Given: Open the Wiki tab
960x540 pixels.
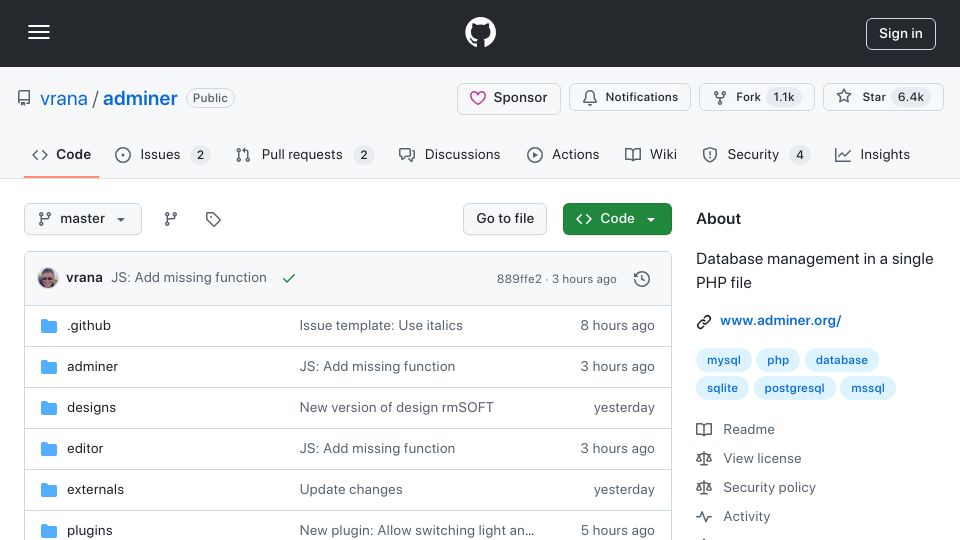Looking at the screenshot, I should (x=651, y=154).
